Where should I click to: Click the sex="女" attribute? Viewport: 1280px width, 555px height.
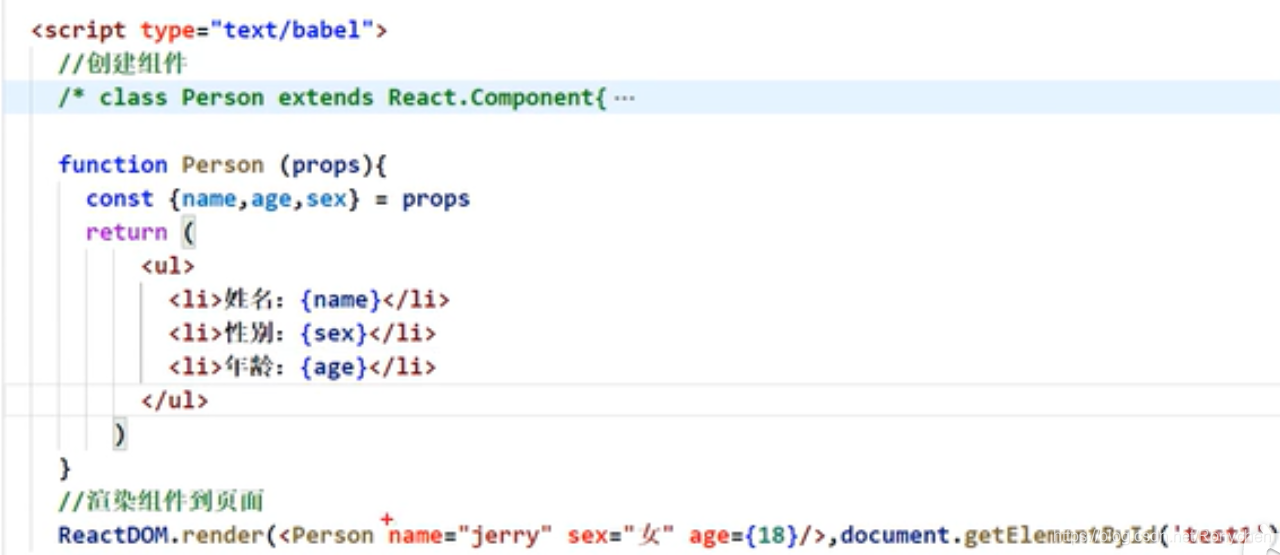point(622,535)
